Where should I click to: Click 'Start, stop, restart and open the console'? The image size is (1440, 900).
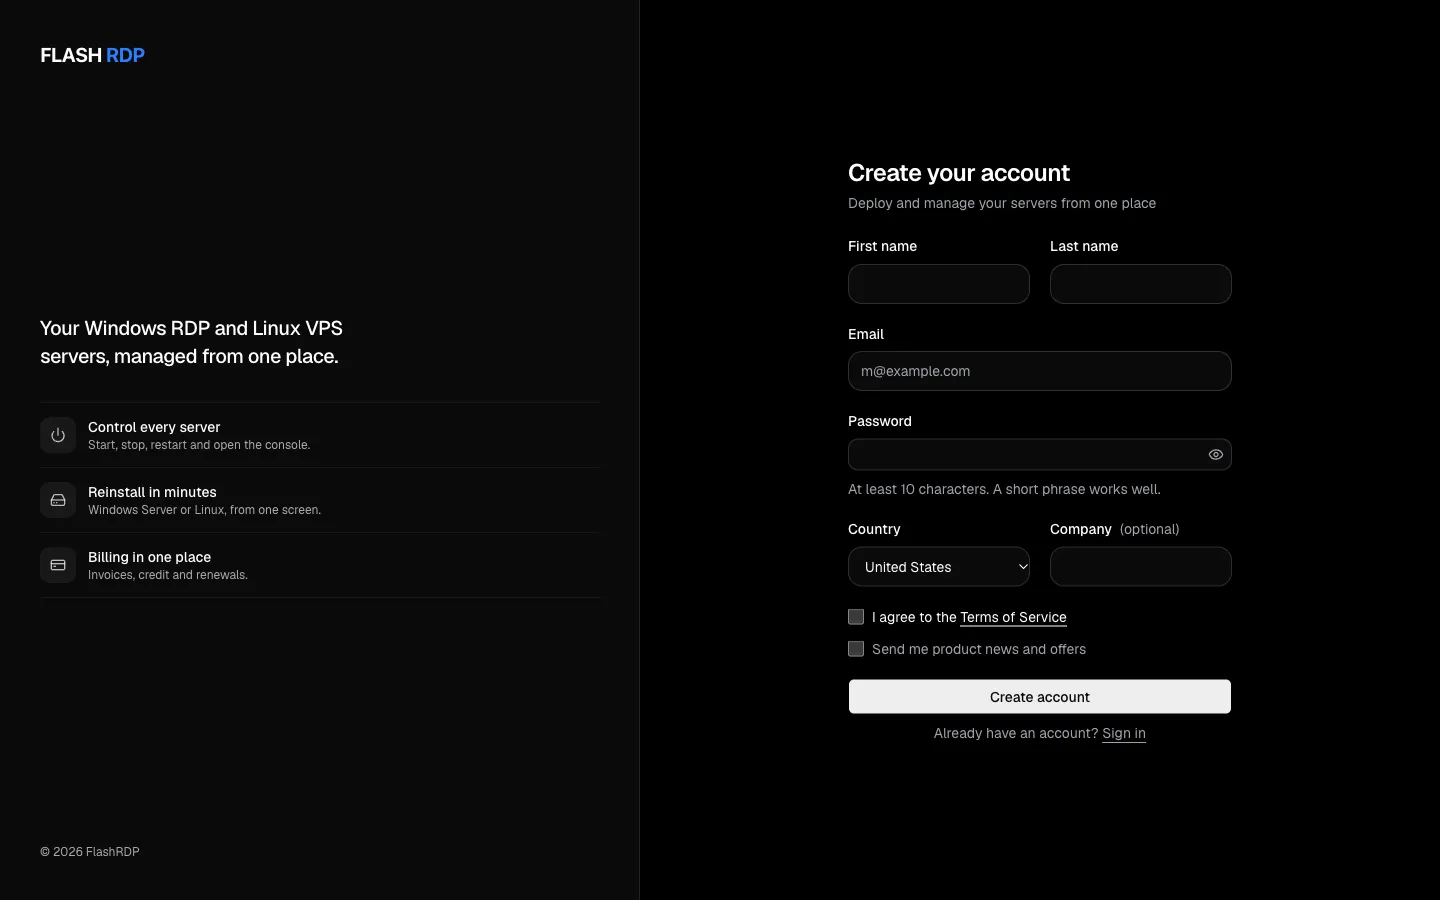[199, 445]
